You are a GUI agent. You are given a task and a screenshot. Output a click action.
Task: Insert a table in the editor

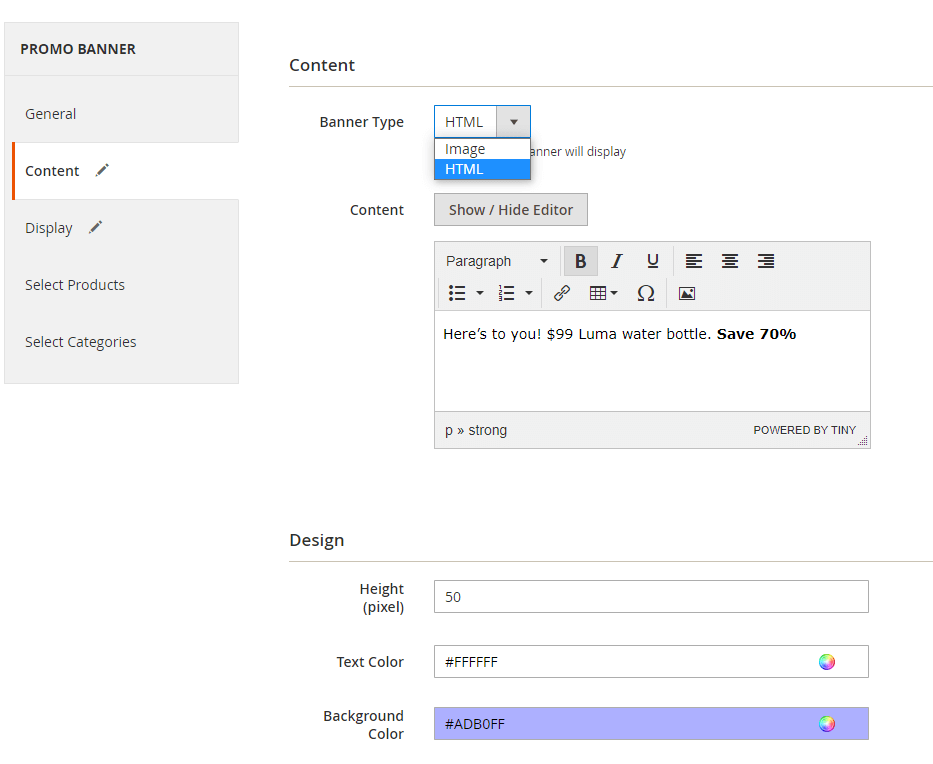pos(603,293)
